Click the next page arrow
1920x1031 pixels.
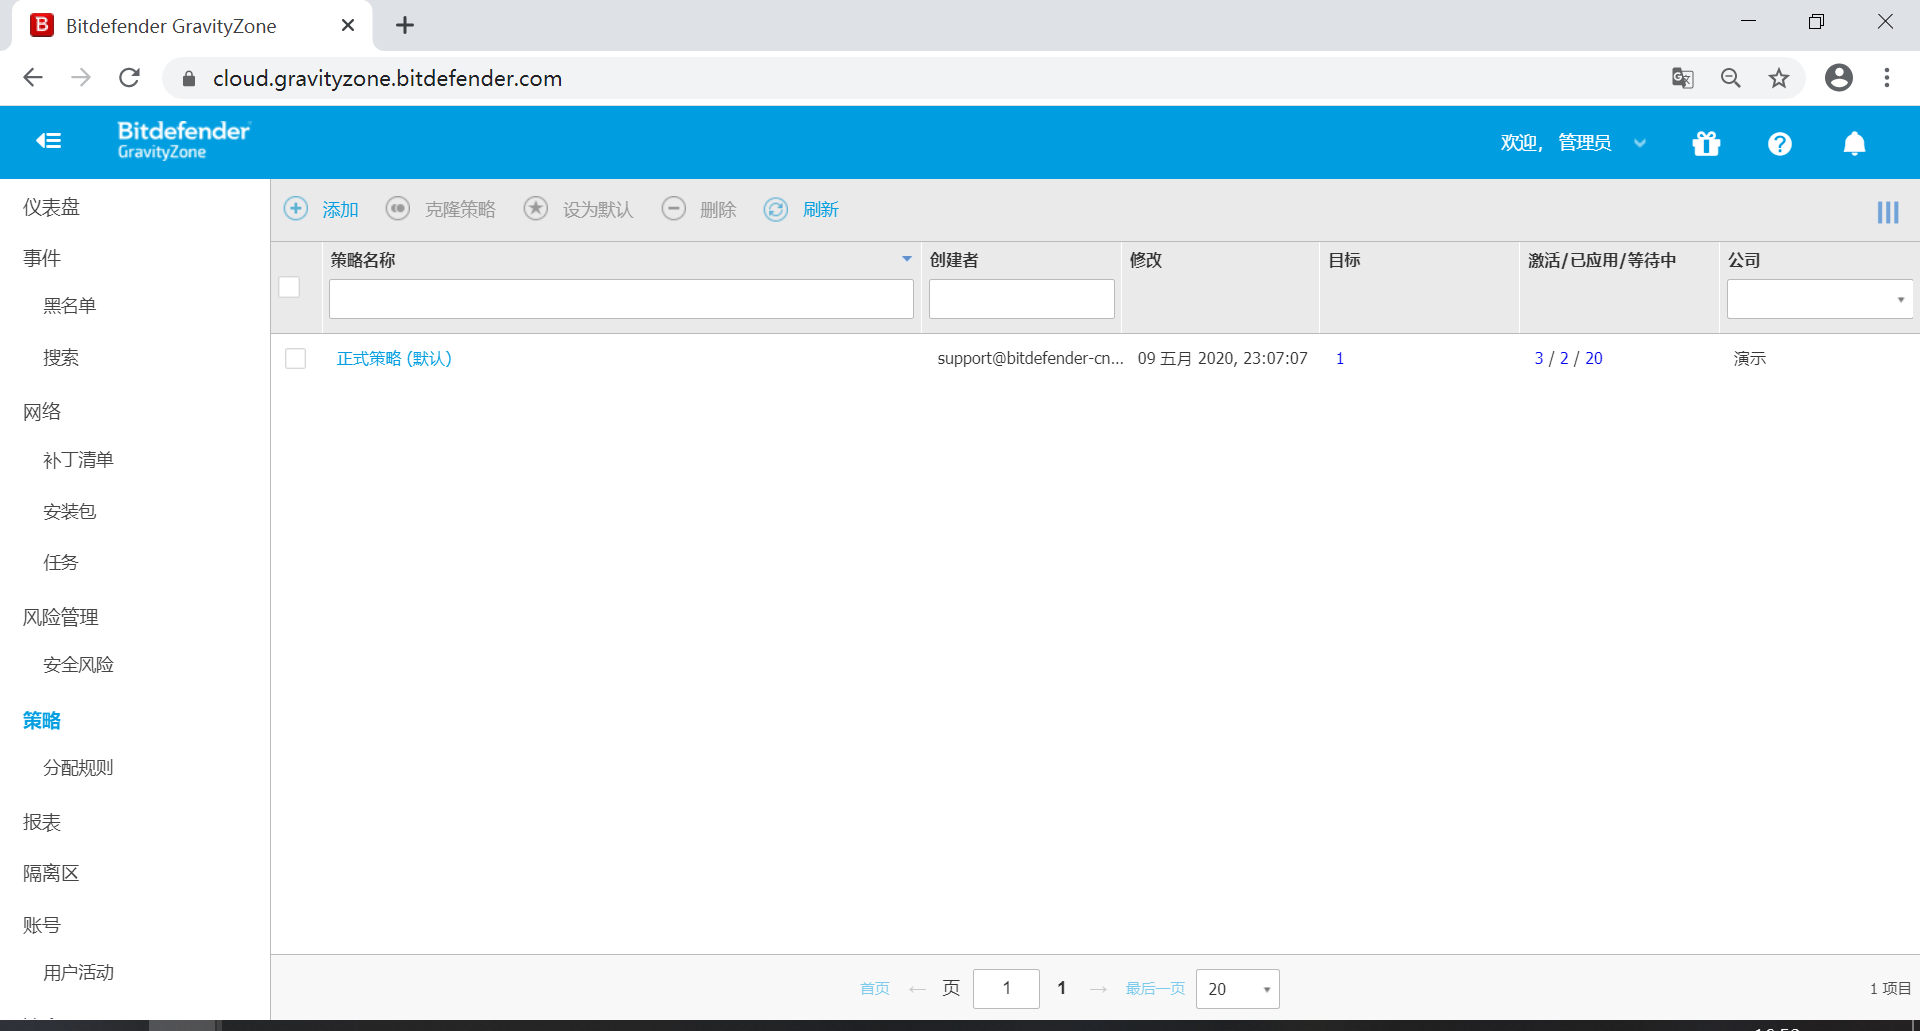coord(1098,989)
